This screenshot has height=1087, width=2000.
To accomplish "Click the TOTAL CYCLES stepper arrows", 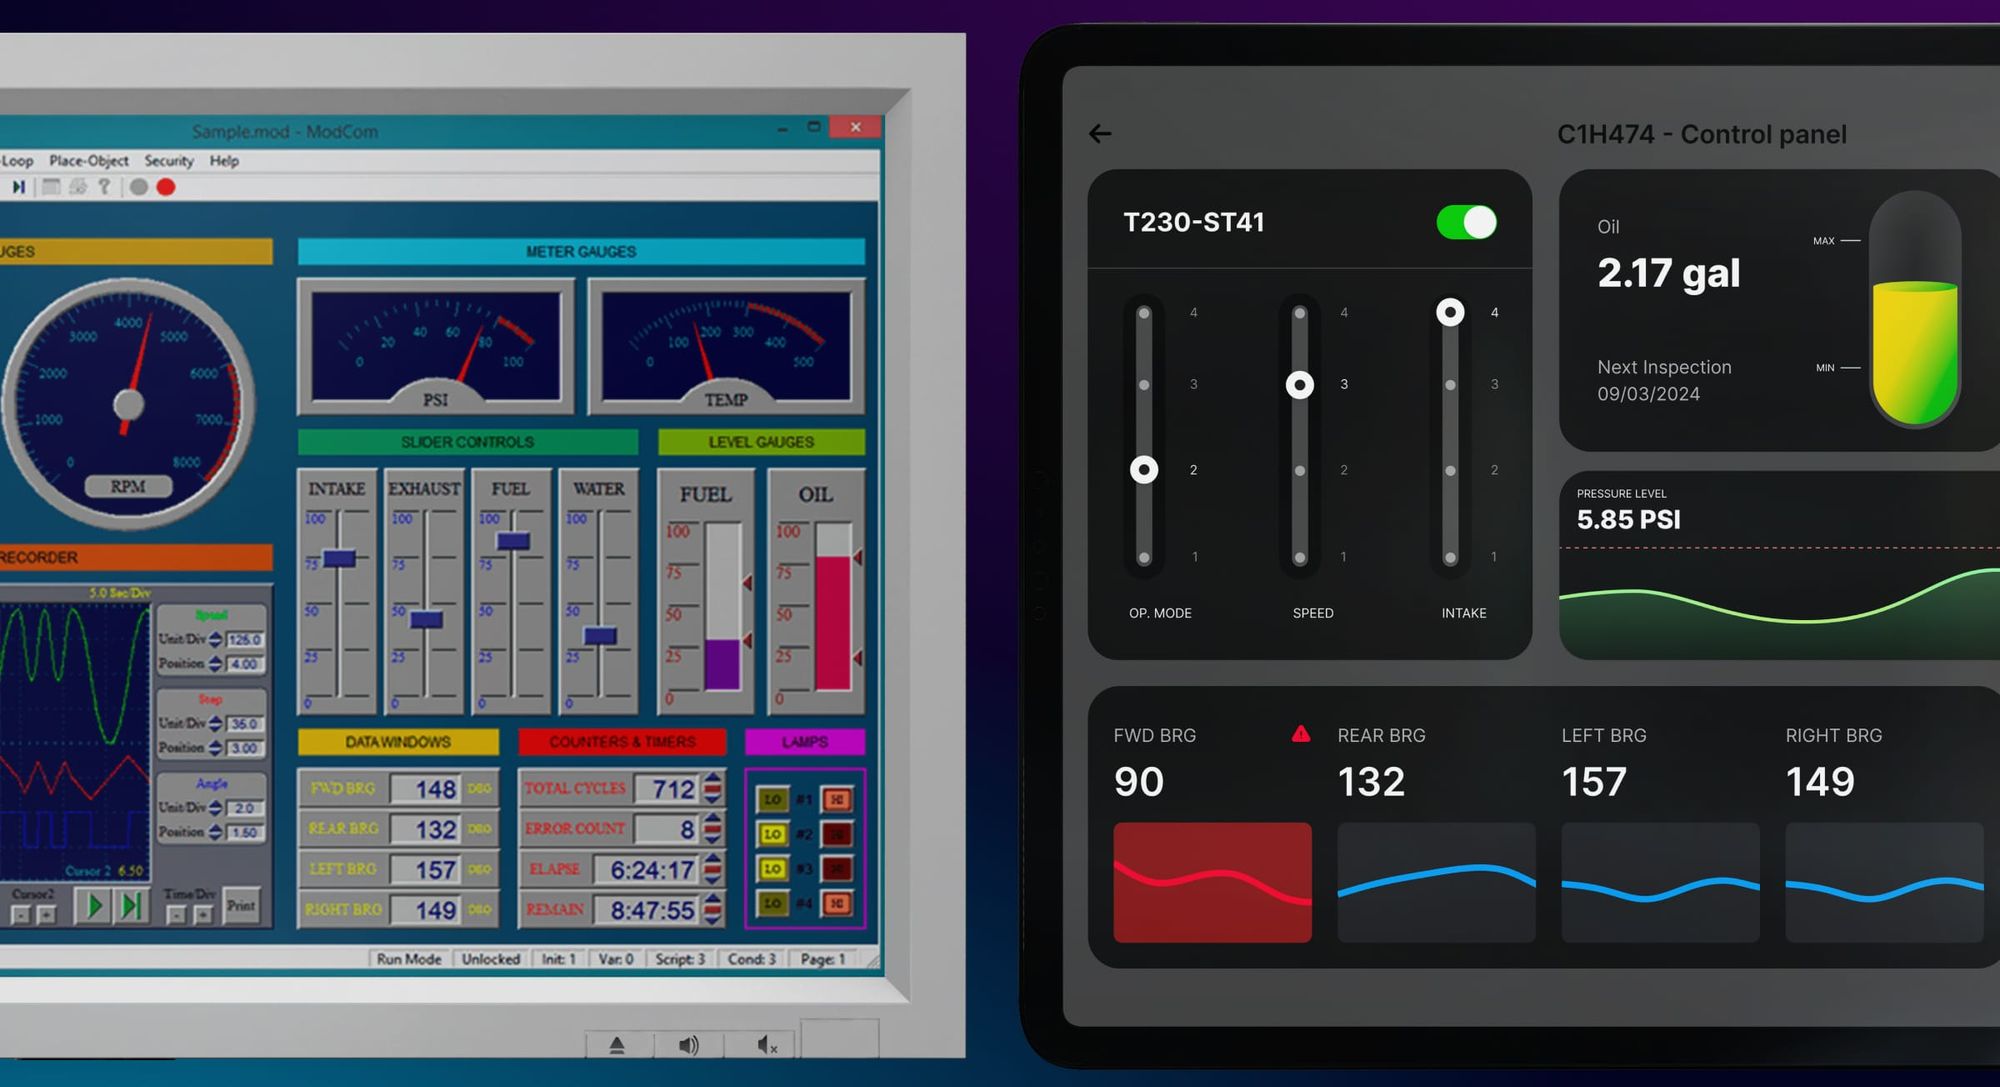I will pos(712,788).
